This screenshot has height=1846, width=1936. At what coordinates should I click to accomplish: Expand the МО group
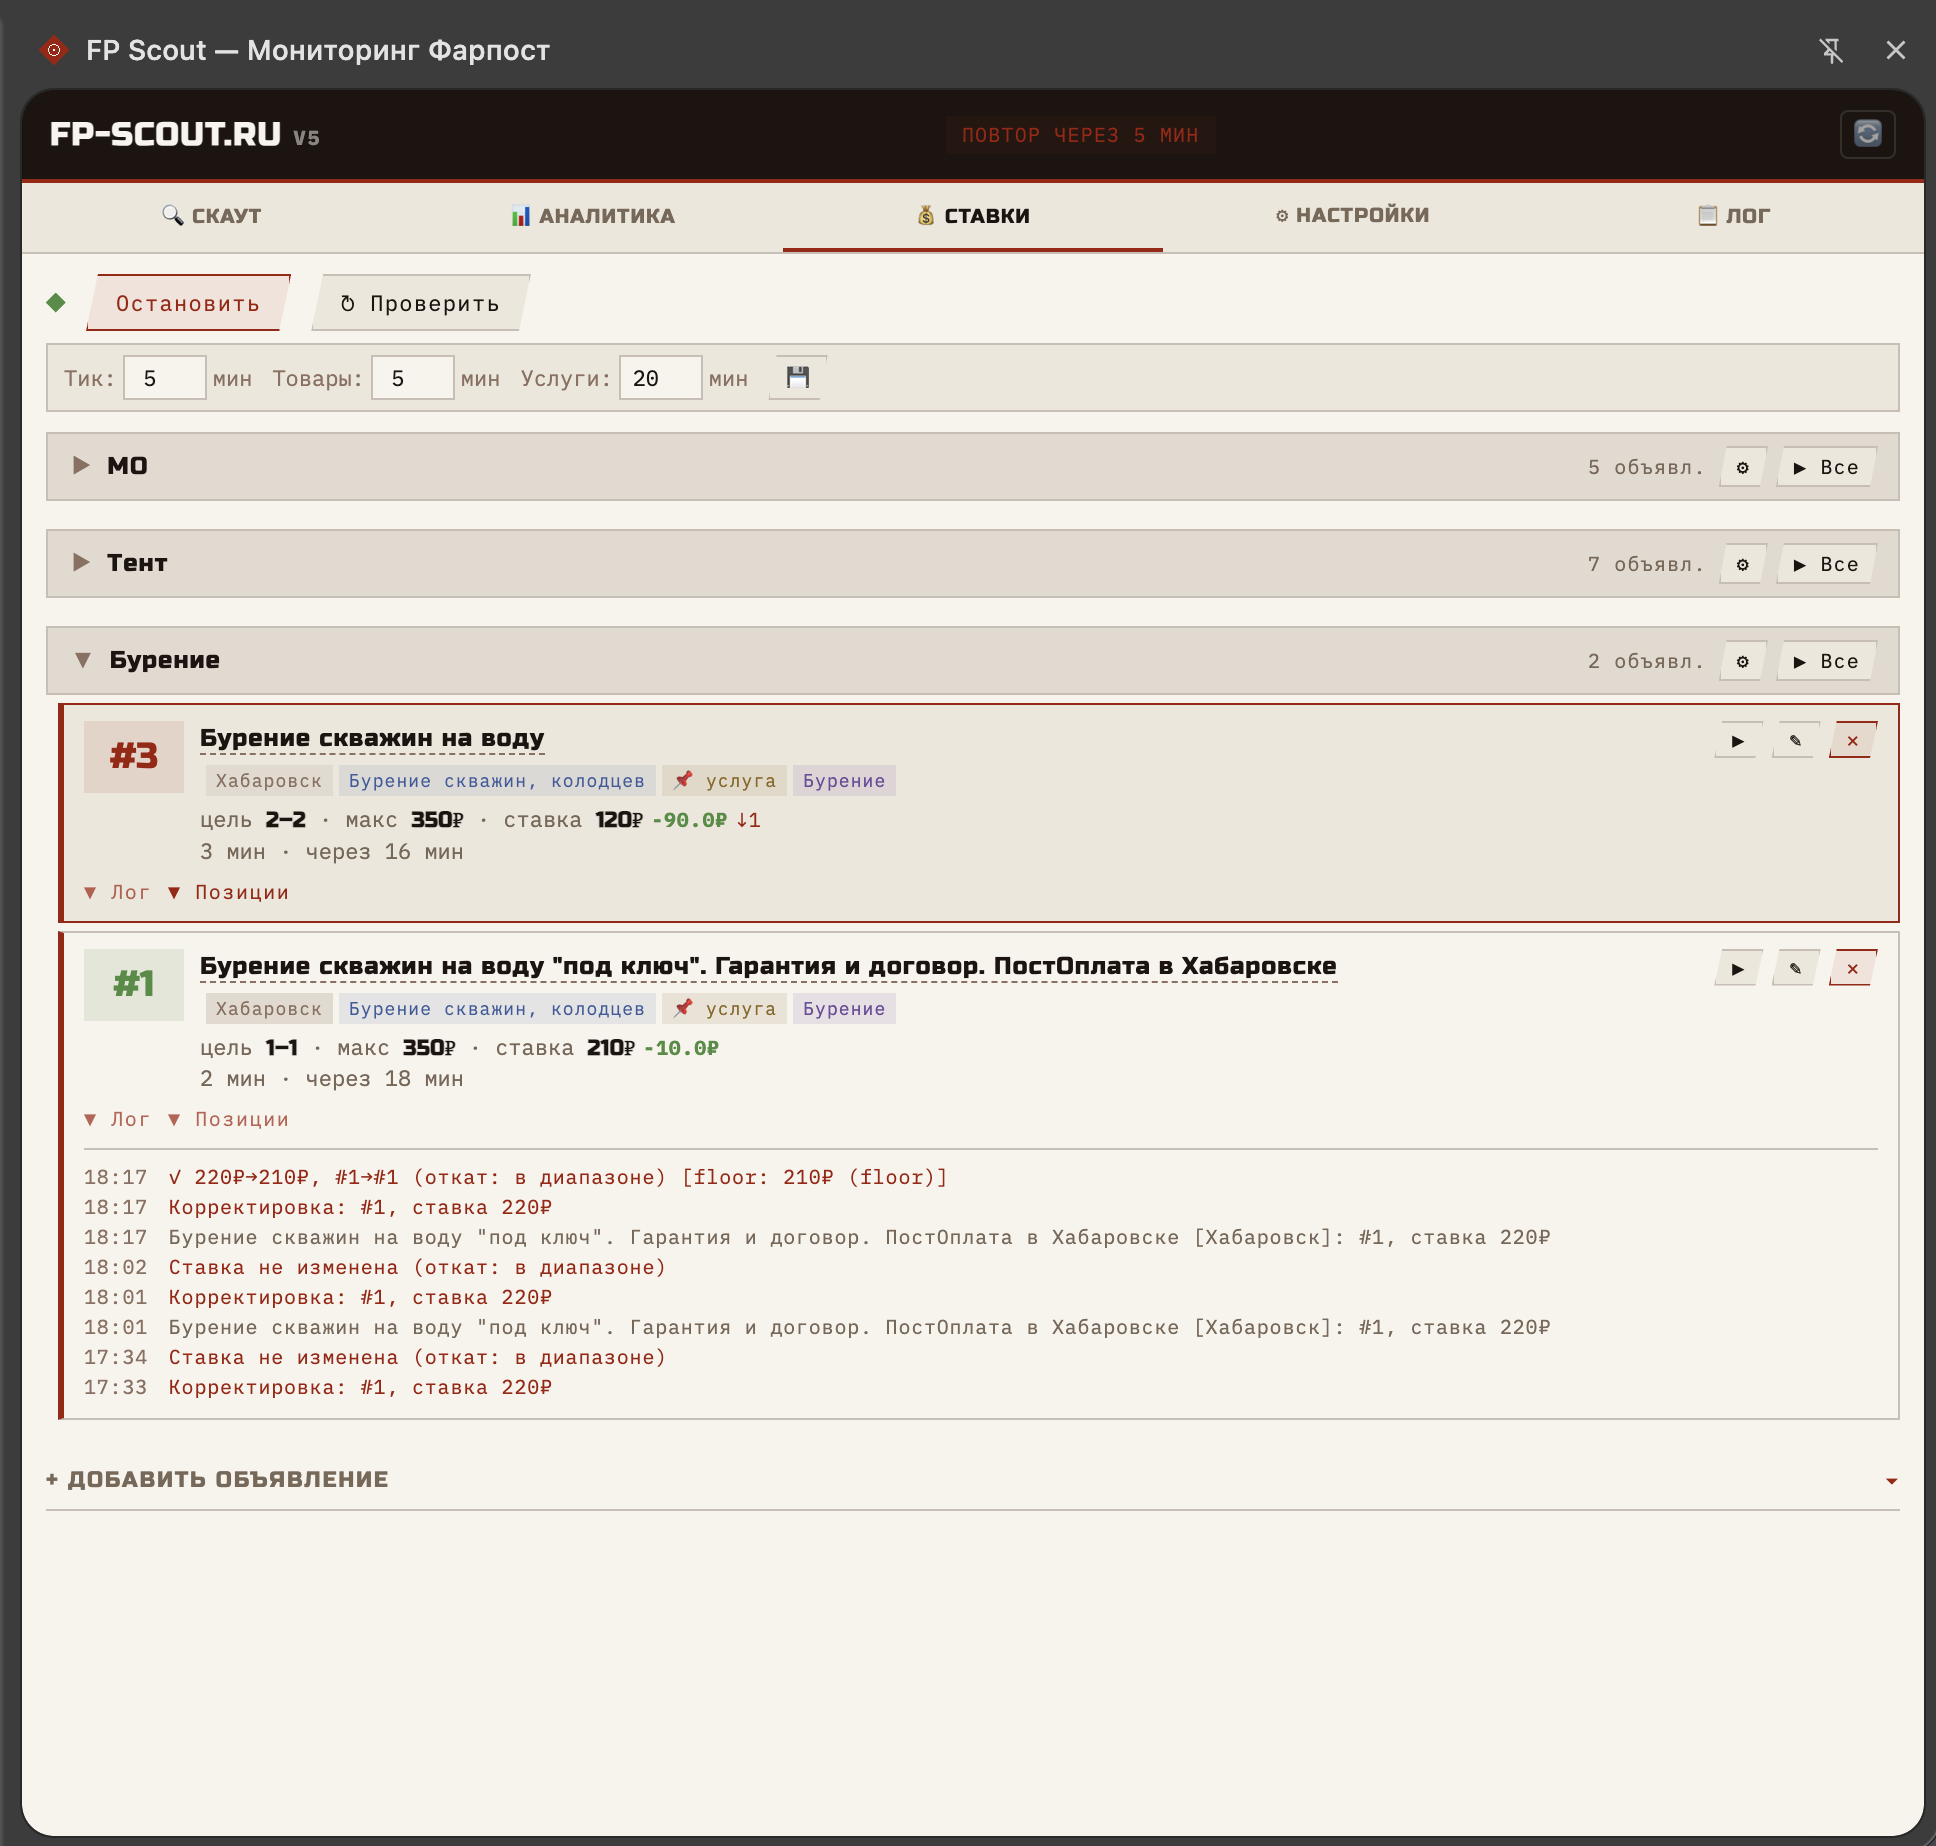pos(81,465)
